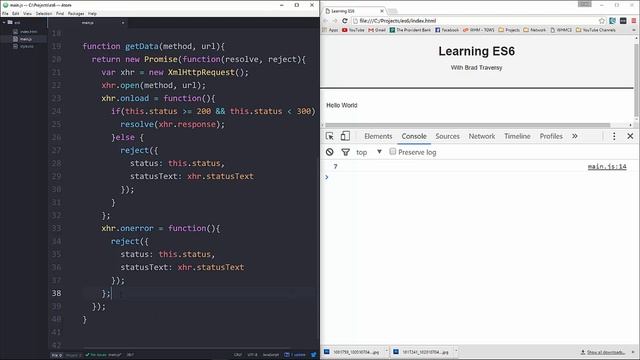Open the Atom Find menu
Image resolution: width=640 pixels, height=360 pixels.
click(60, 13)
